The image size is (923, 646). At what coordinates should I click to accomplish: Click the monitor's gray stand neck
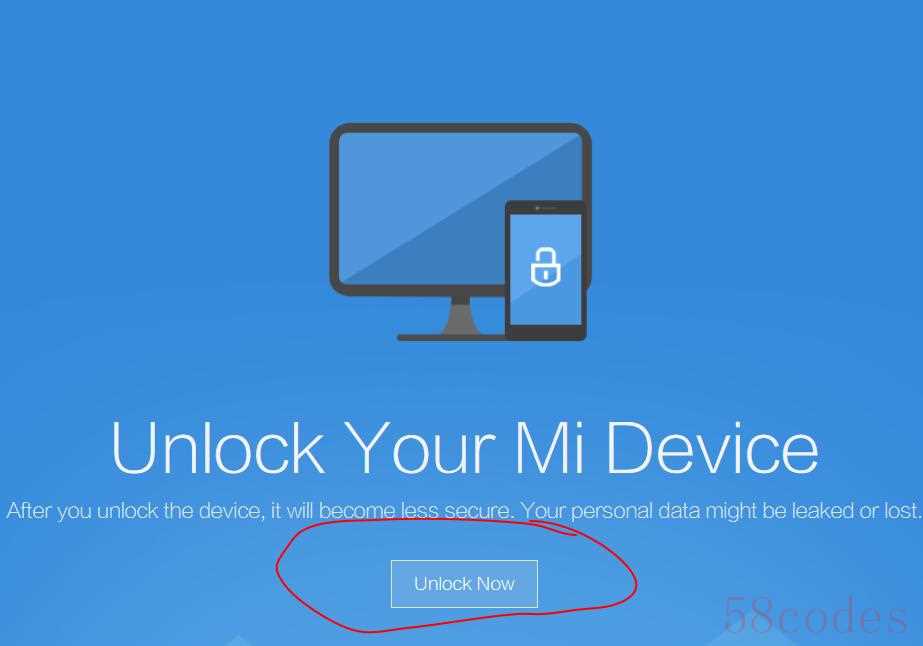pyautogui.click(x=460, y=315)
